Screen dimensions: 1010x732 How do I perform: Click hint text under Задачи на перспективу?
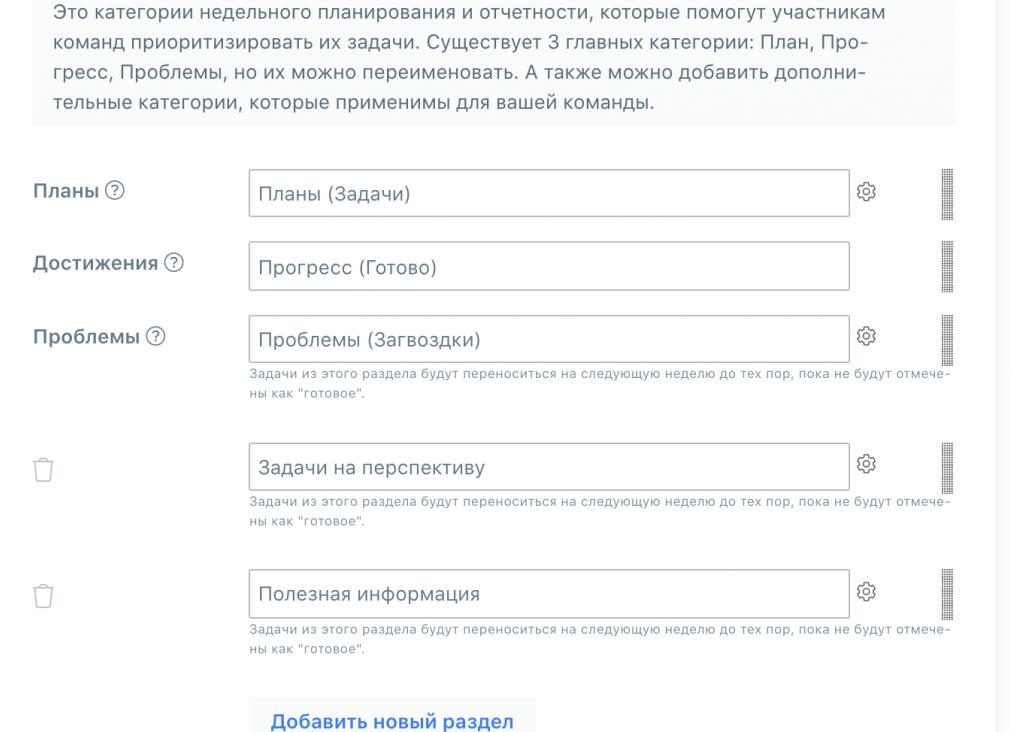pyautogui.click(x=600, y=511)
